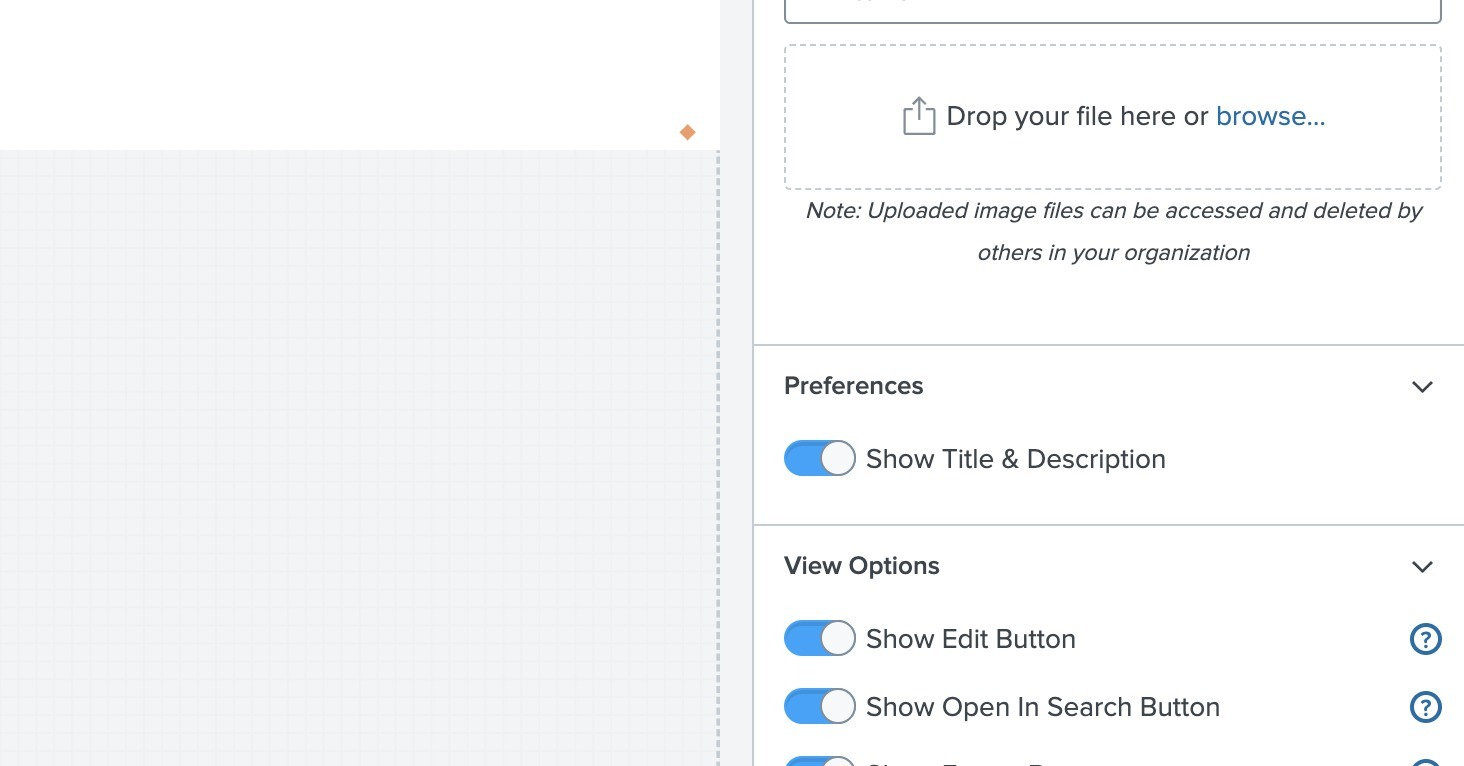This screenshot has width=1464, height=766.
Task: Click the Show Open In Search Button label
Action: 1042,707
